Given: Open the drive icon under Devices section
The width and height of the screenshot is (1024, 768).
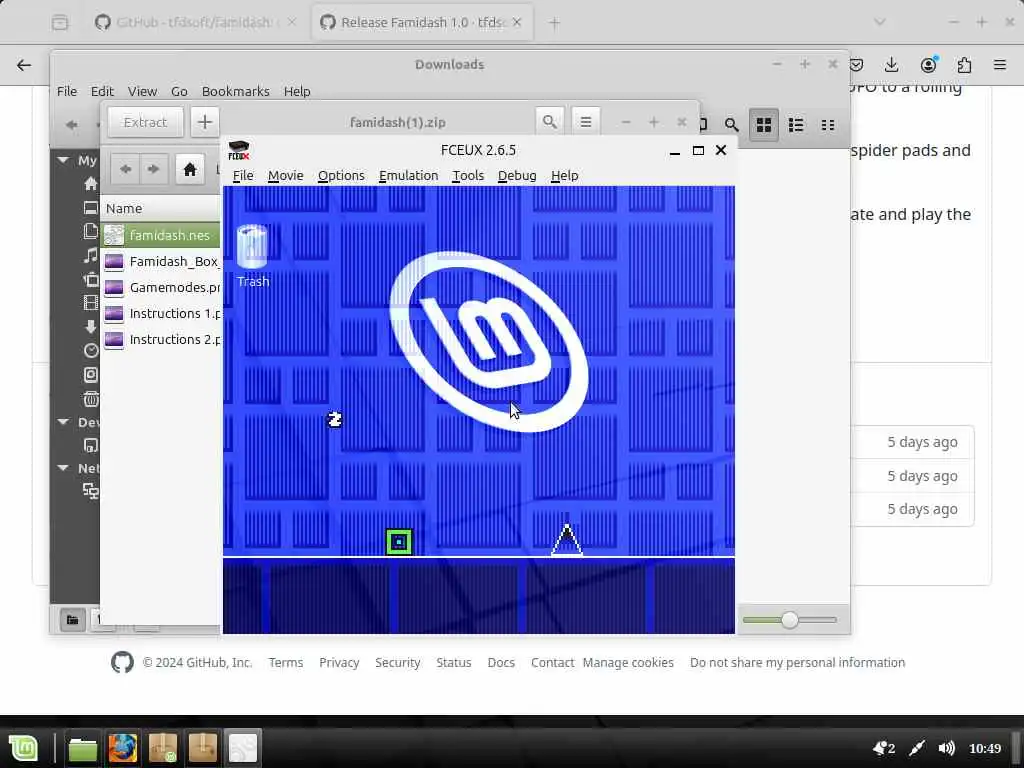Looking at the screenshot, I should [x=91, y=445].
